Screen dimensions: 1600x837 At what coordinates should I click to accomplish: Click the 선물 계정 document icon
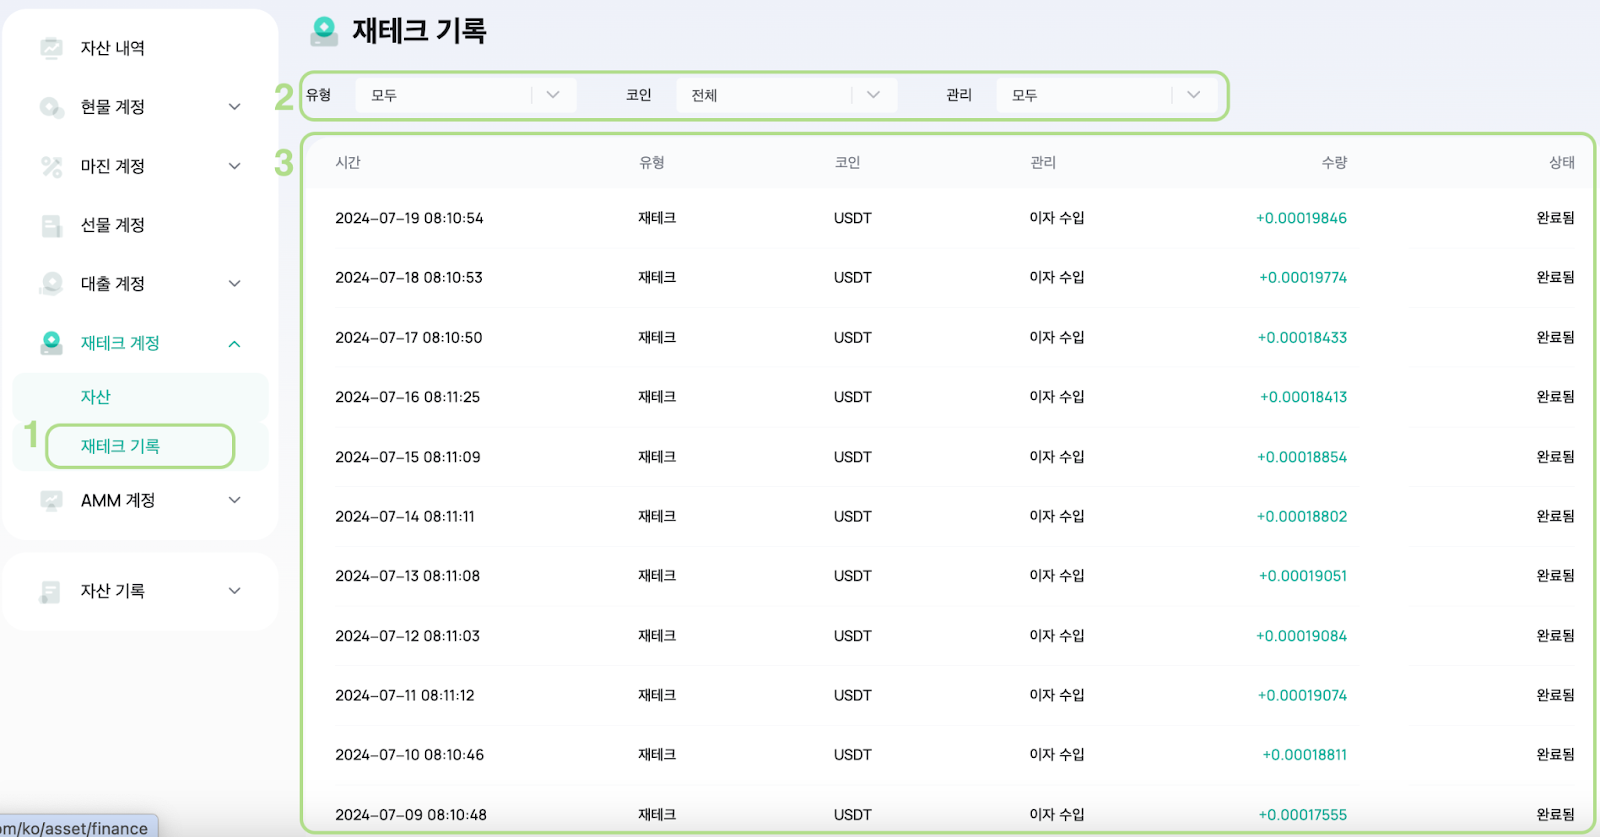coord(51,225)
